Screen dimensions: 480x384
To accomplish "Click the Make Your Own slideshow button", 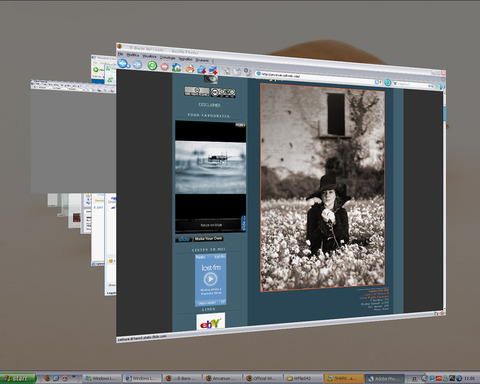I will click(x=209, y=239).
